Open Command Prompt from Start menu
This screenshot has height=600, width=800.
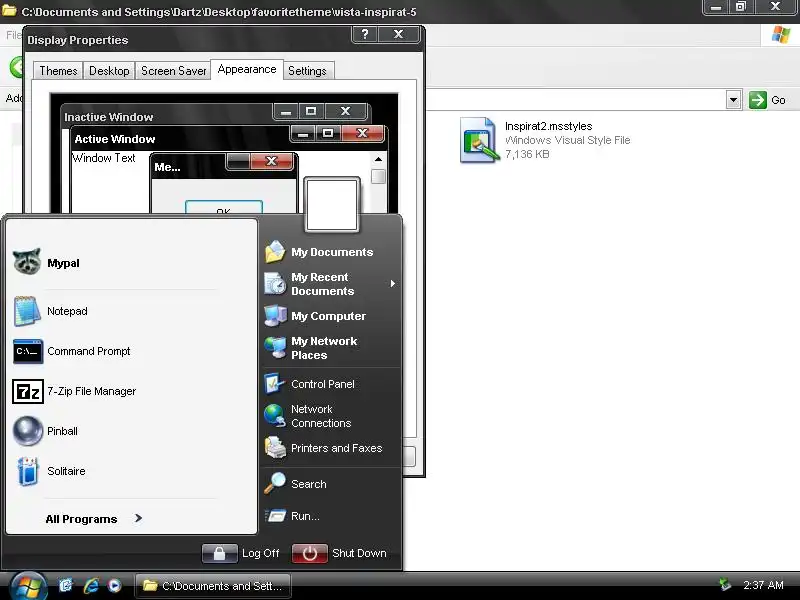[71, 351]
